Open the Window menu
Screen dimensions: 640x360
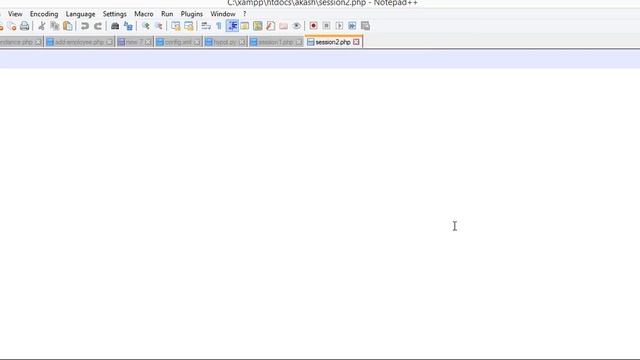click(x=223, y=14)
